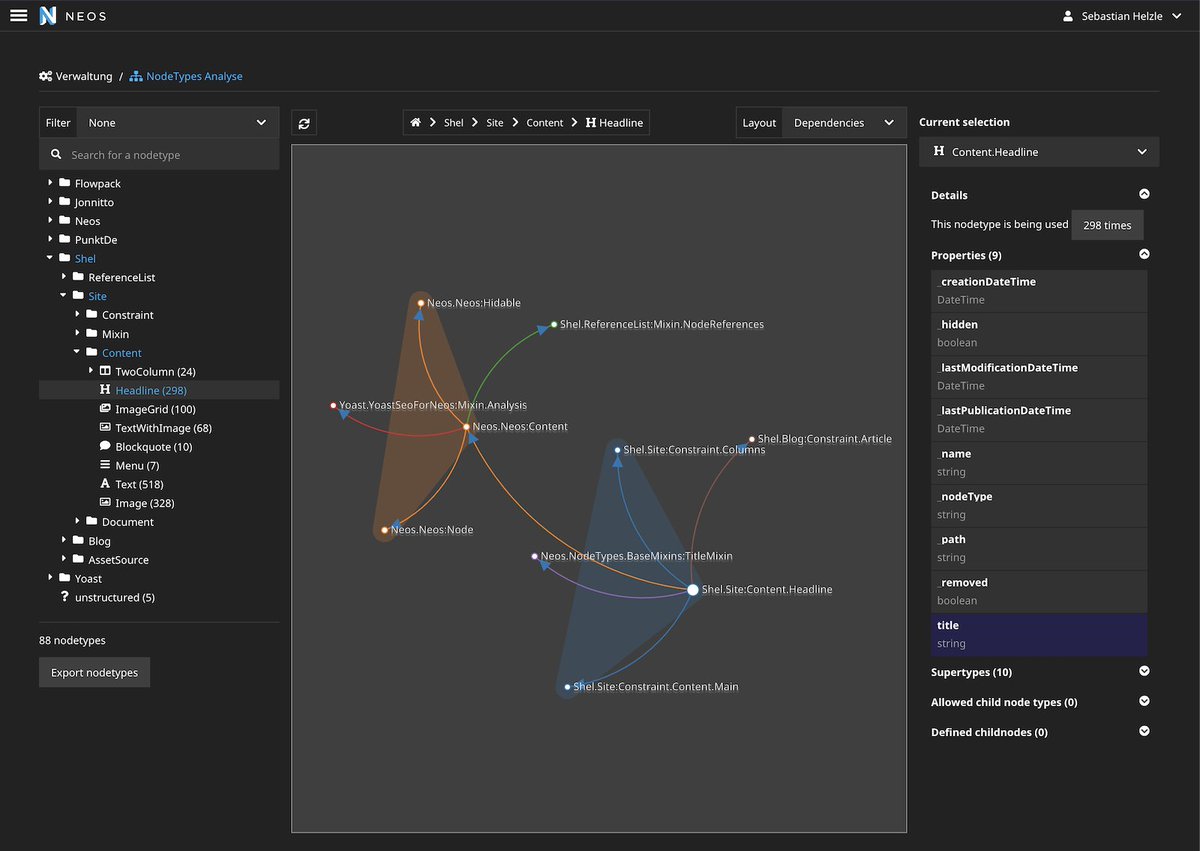The image size is (1200, 851).
Task: Click the NodeTypes Analyse sitemap icon
Action: coord(136,76)
